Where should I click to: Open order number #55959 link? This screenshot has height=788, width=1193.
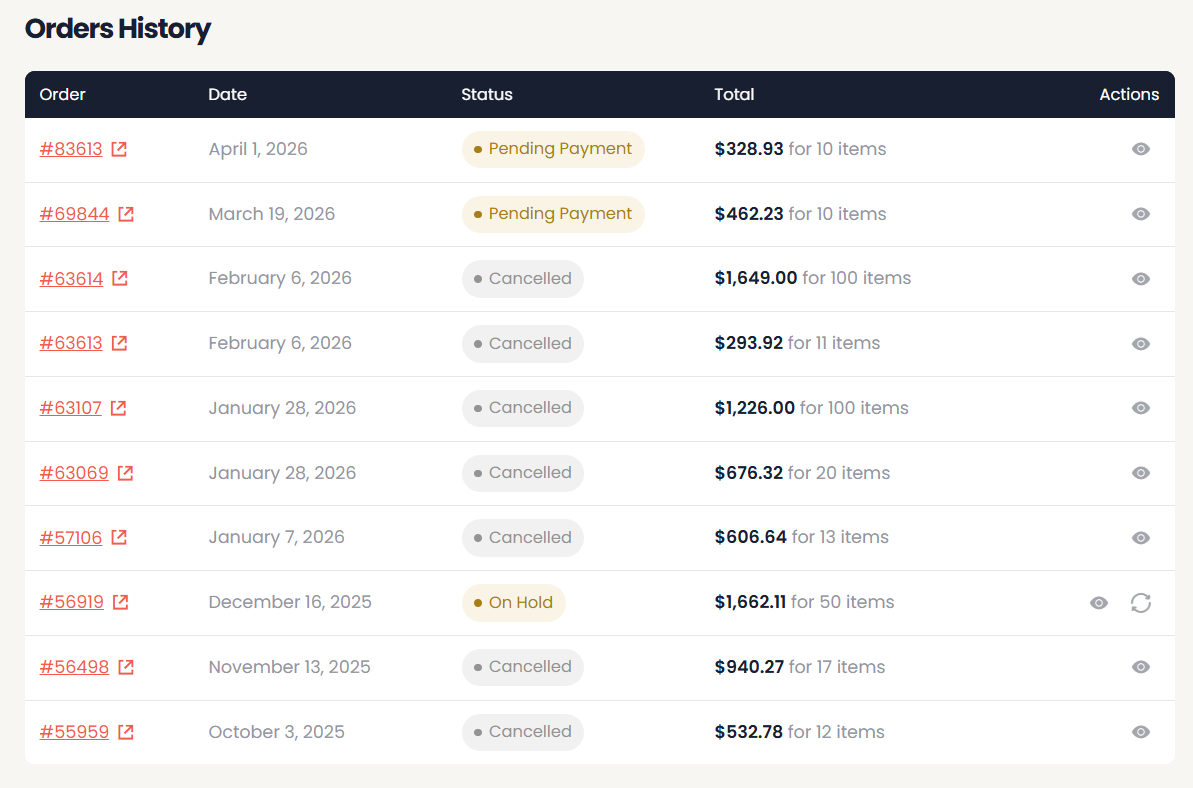pyautogui.click(x=75, y=732)
